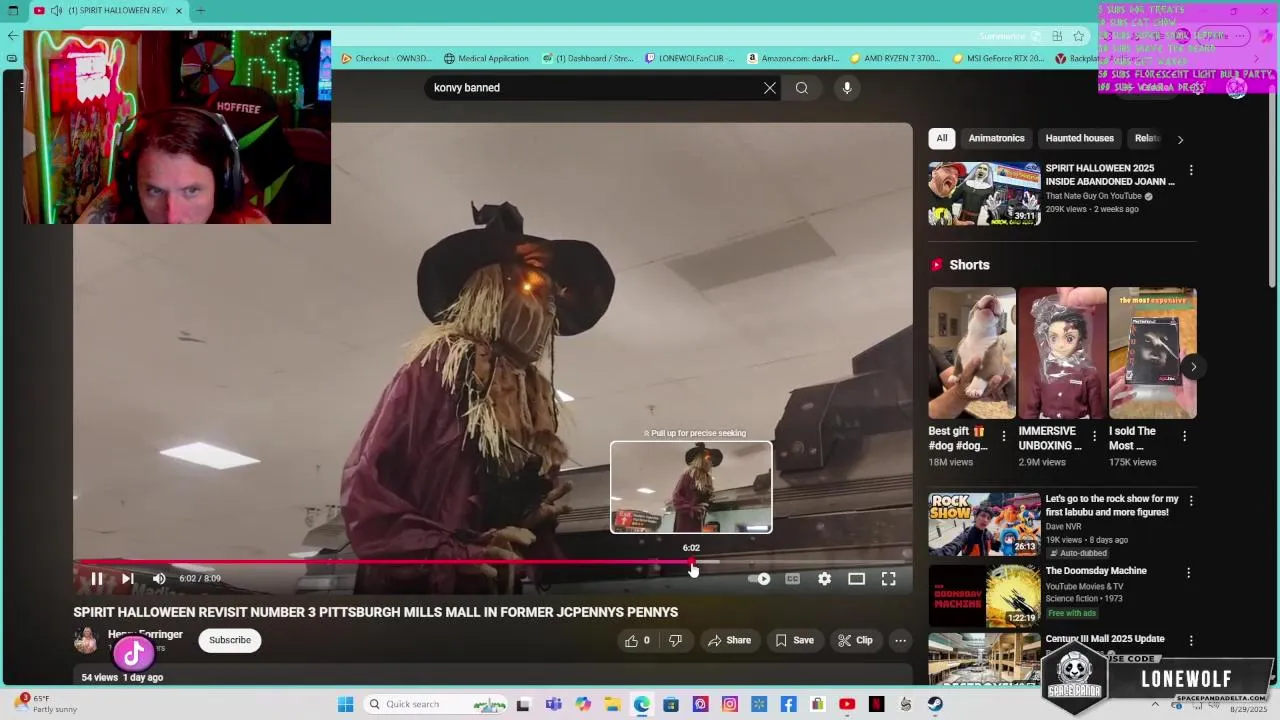
Task: Click the YouTube search magnifier button
Action: (x=802, y=88)
